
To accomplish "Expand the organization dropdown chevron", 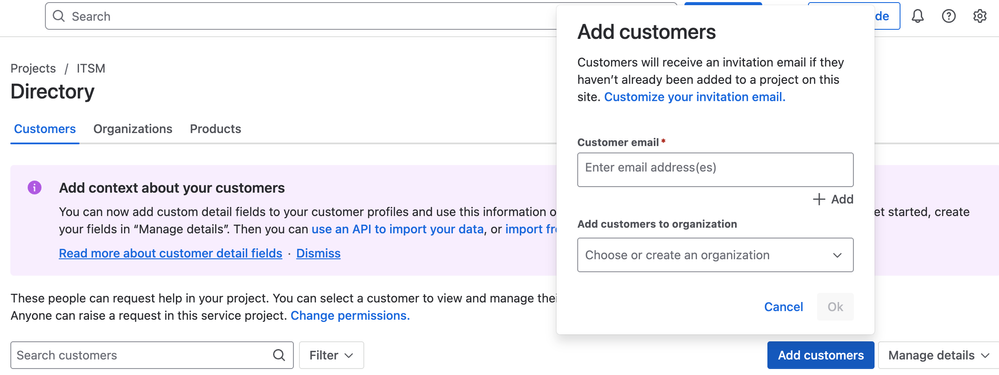I will click(x=837, y=255).
